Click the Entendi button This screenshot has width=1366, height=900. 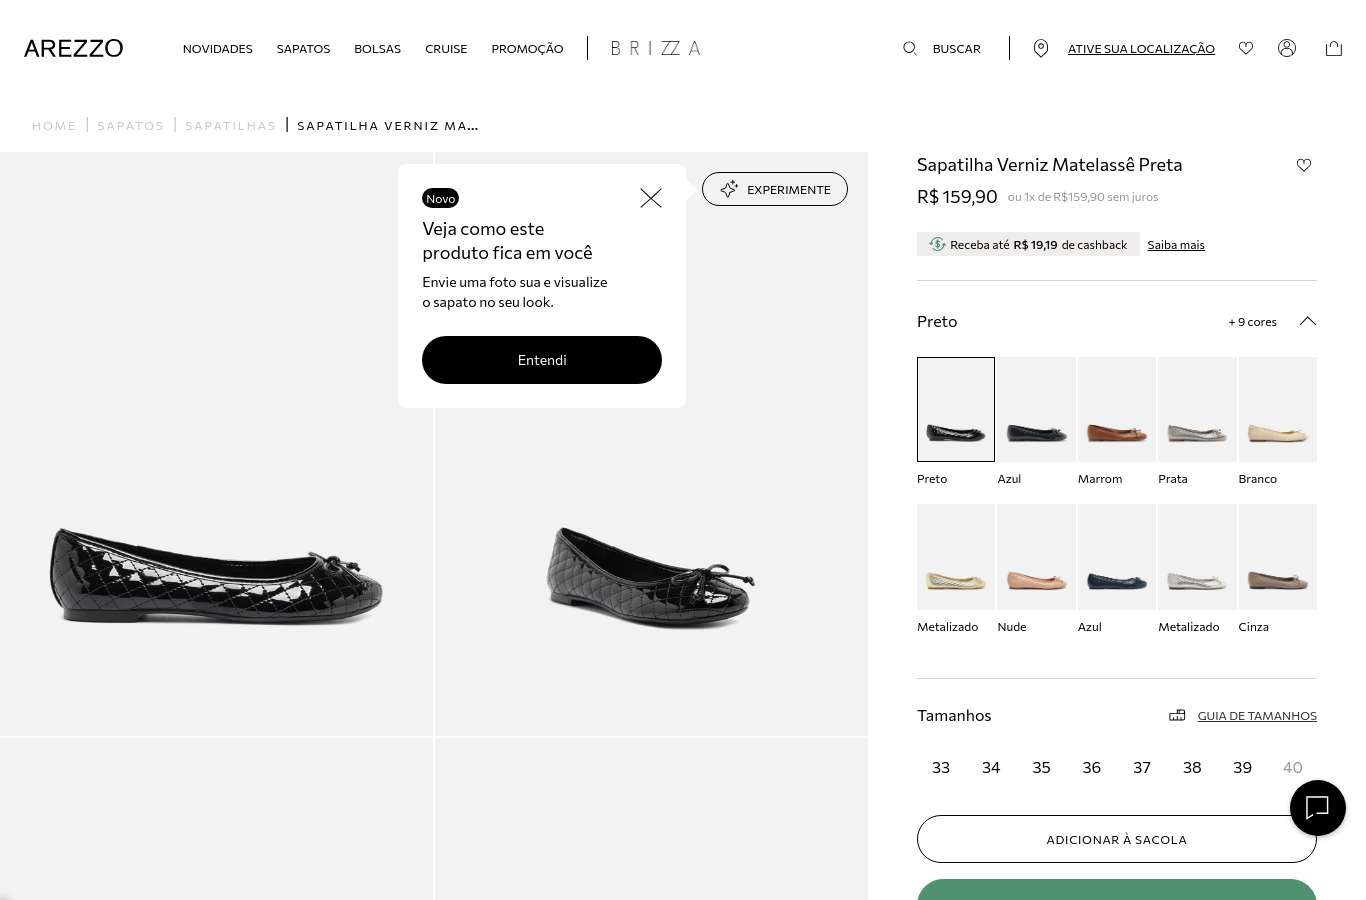tap(542, 360)
